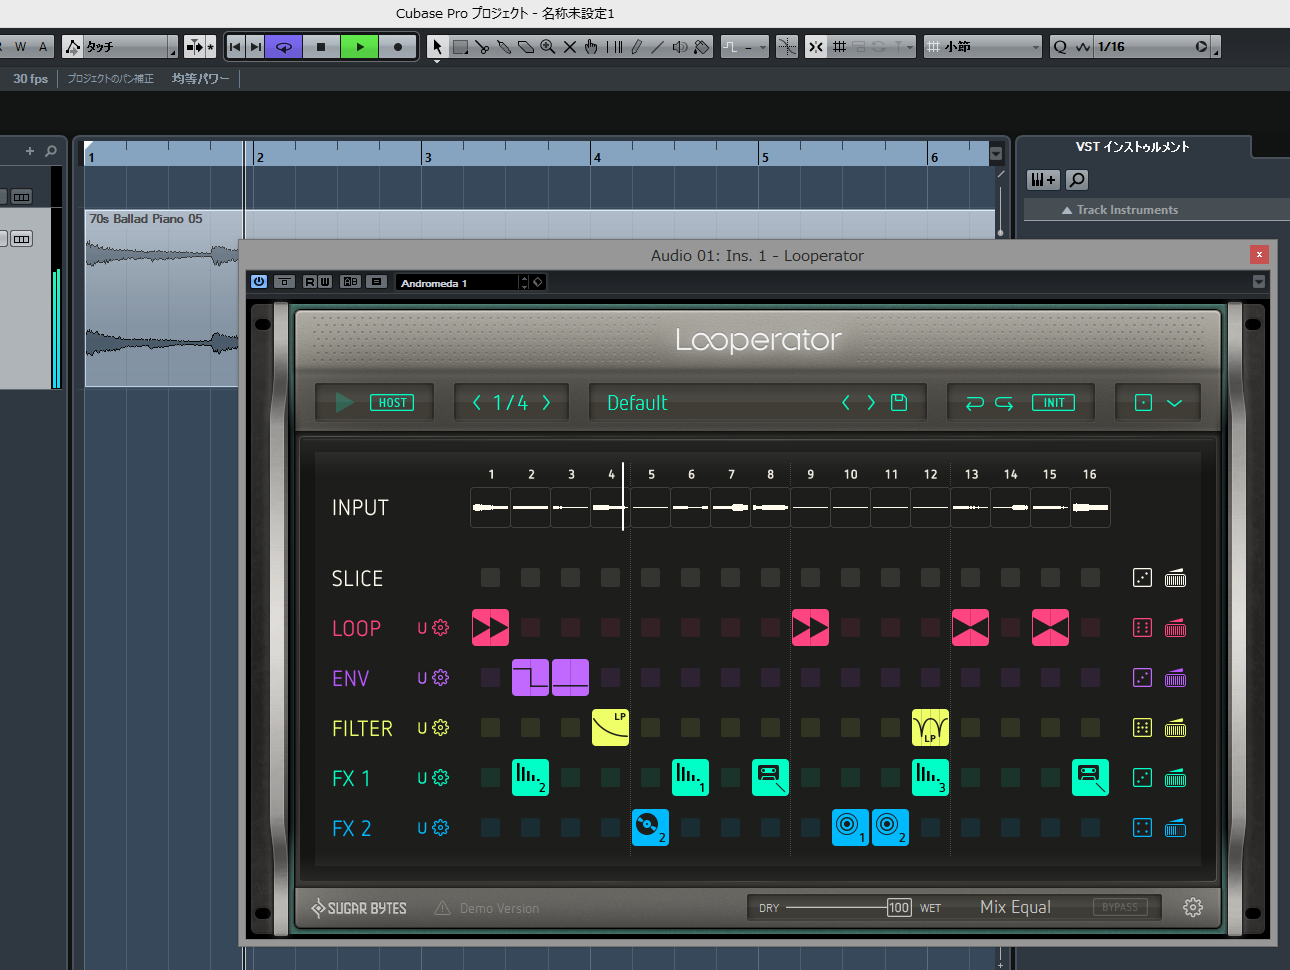Start Cubase transport playback

click(x=360, y=46)
